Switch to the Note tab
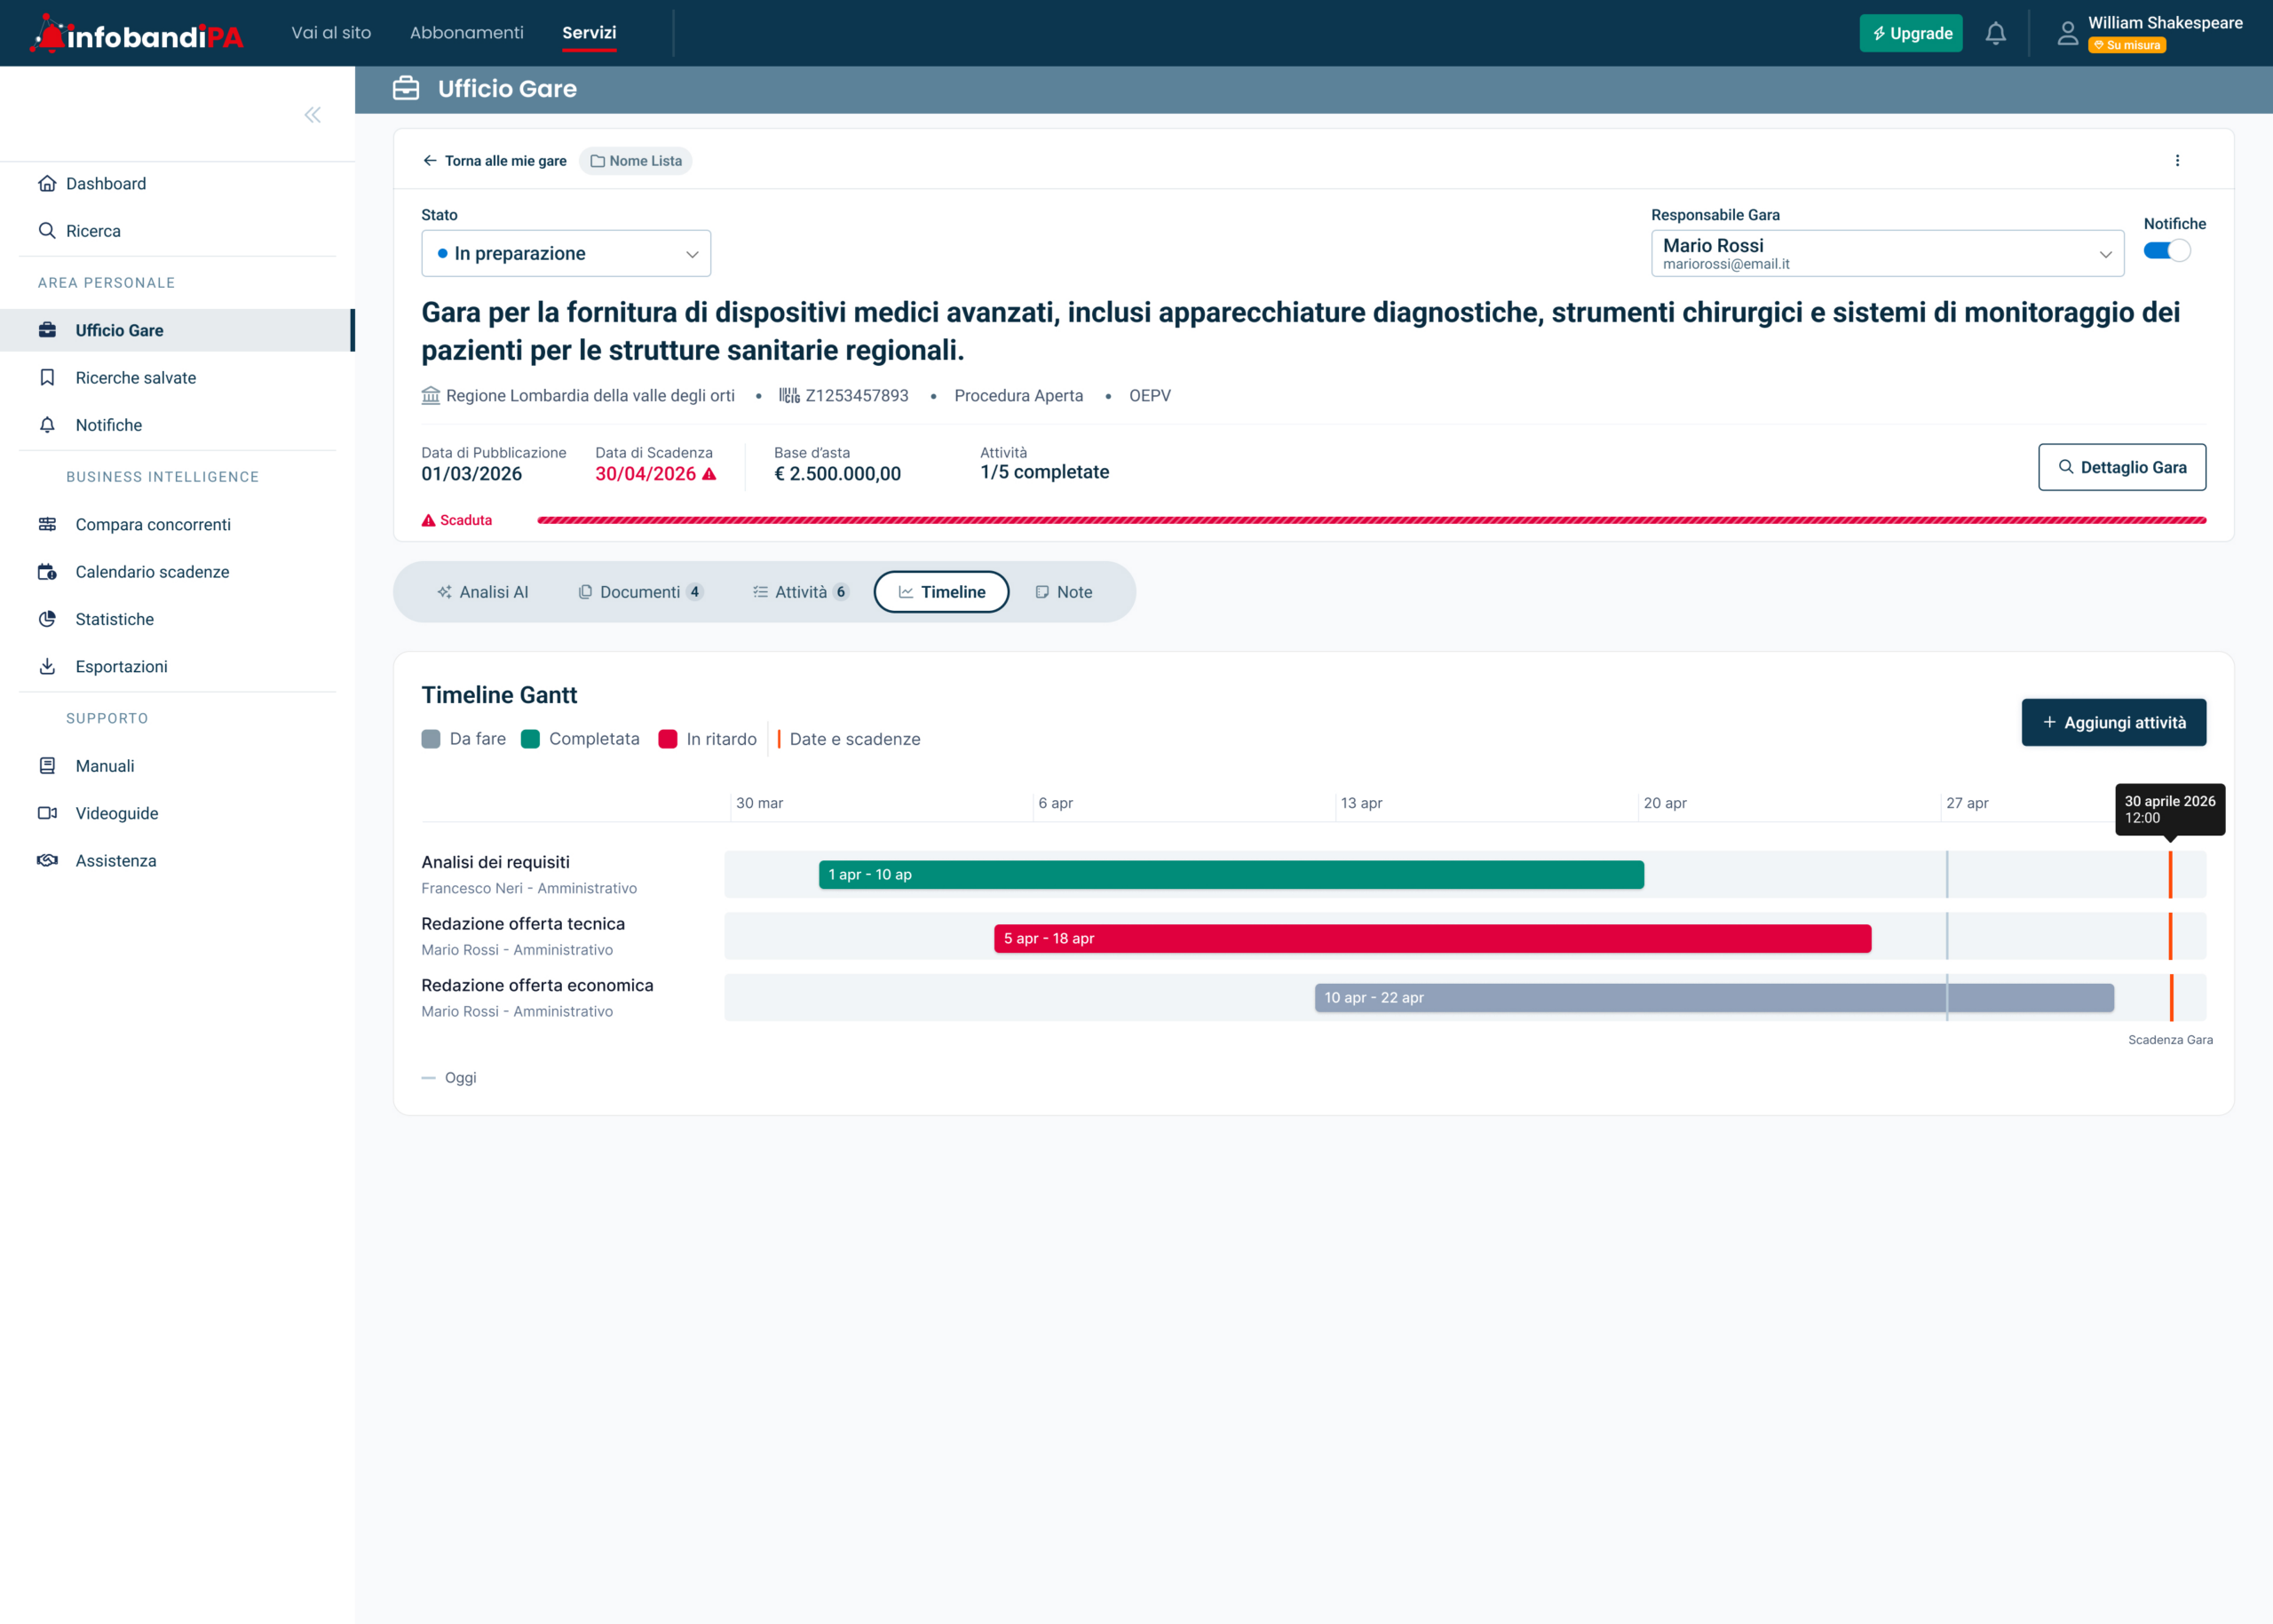 pyautogui.click(x=1064, y=592)
